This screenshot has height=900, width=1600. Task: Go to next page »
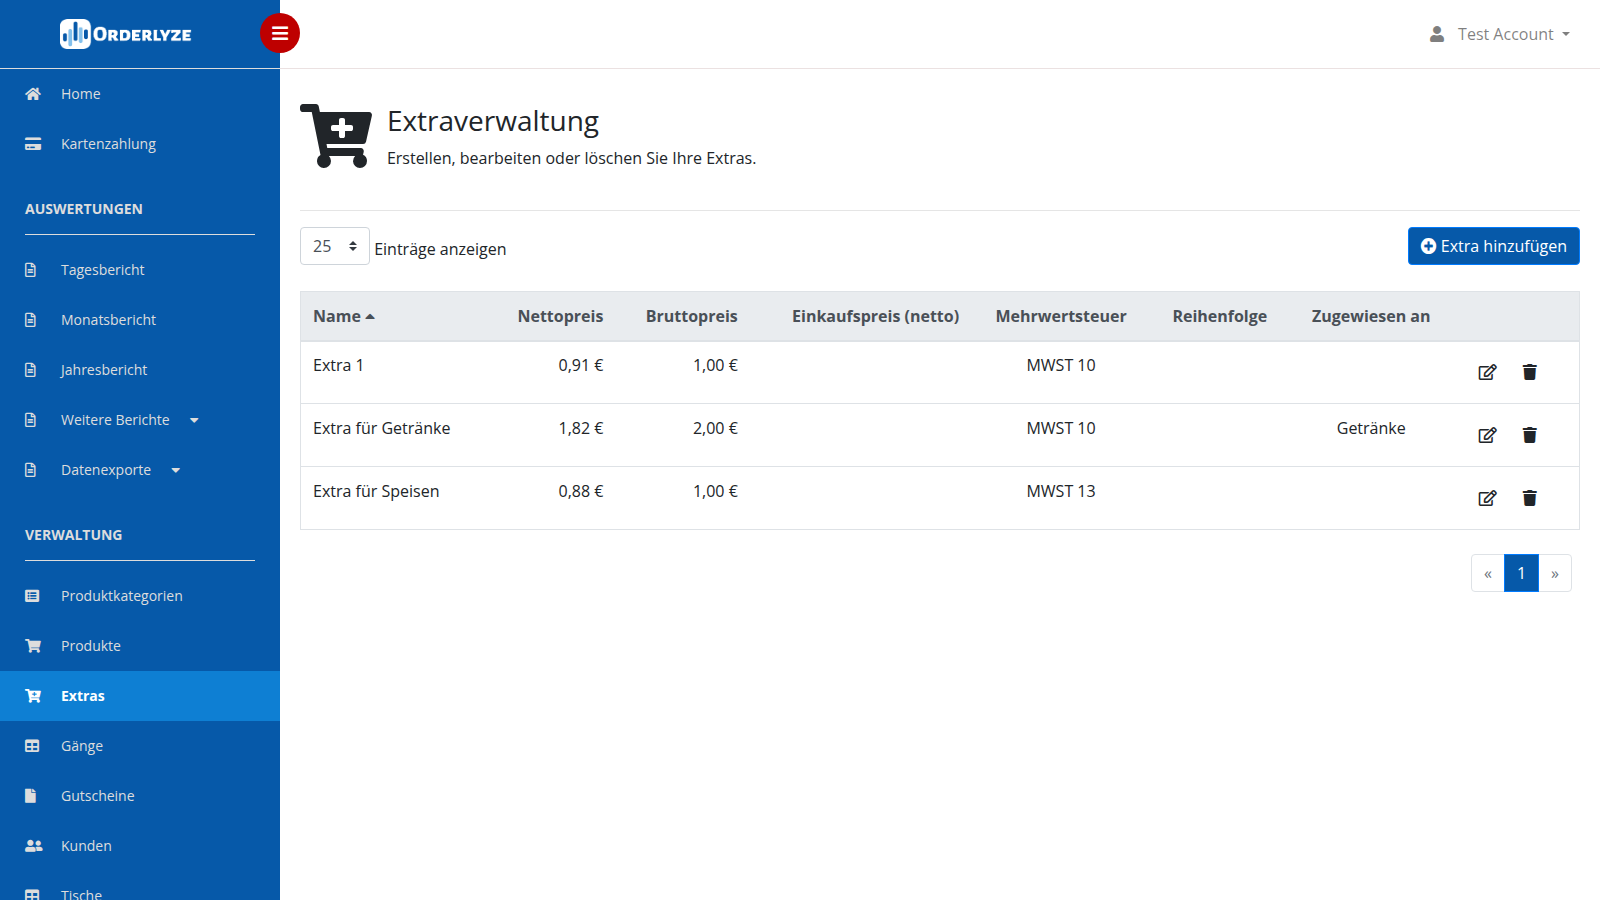[1555, 573]
